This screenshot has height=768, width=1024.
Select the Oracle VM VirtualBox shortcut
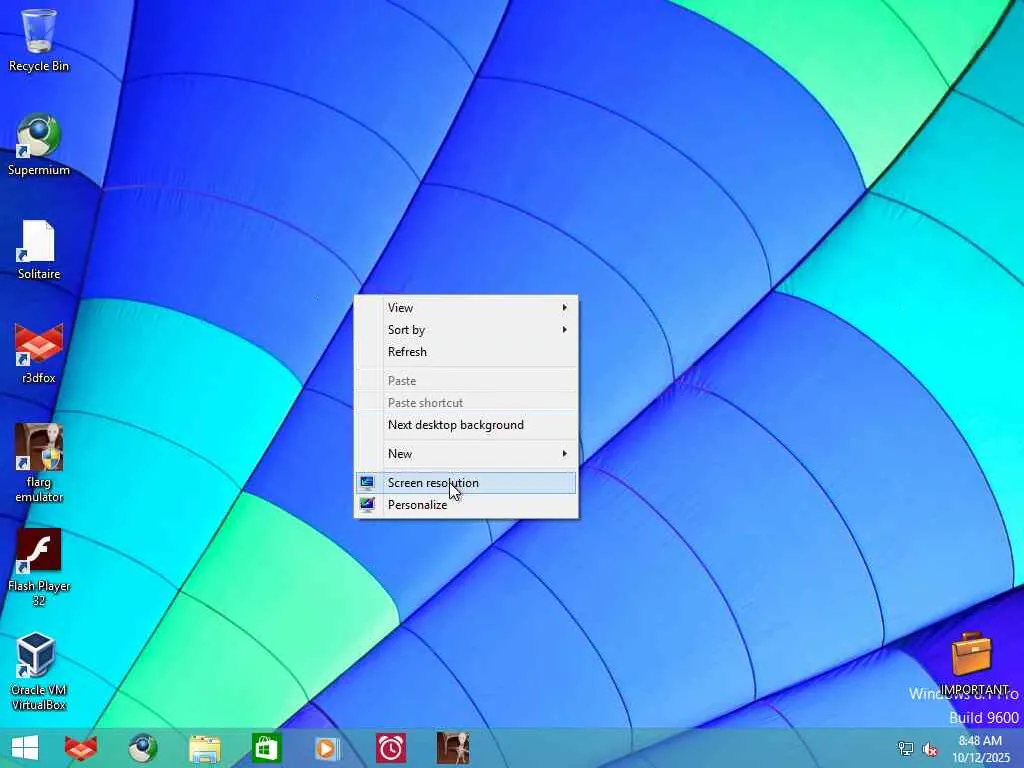tap(39, 656)
